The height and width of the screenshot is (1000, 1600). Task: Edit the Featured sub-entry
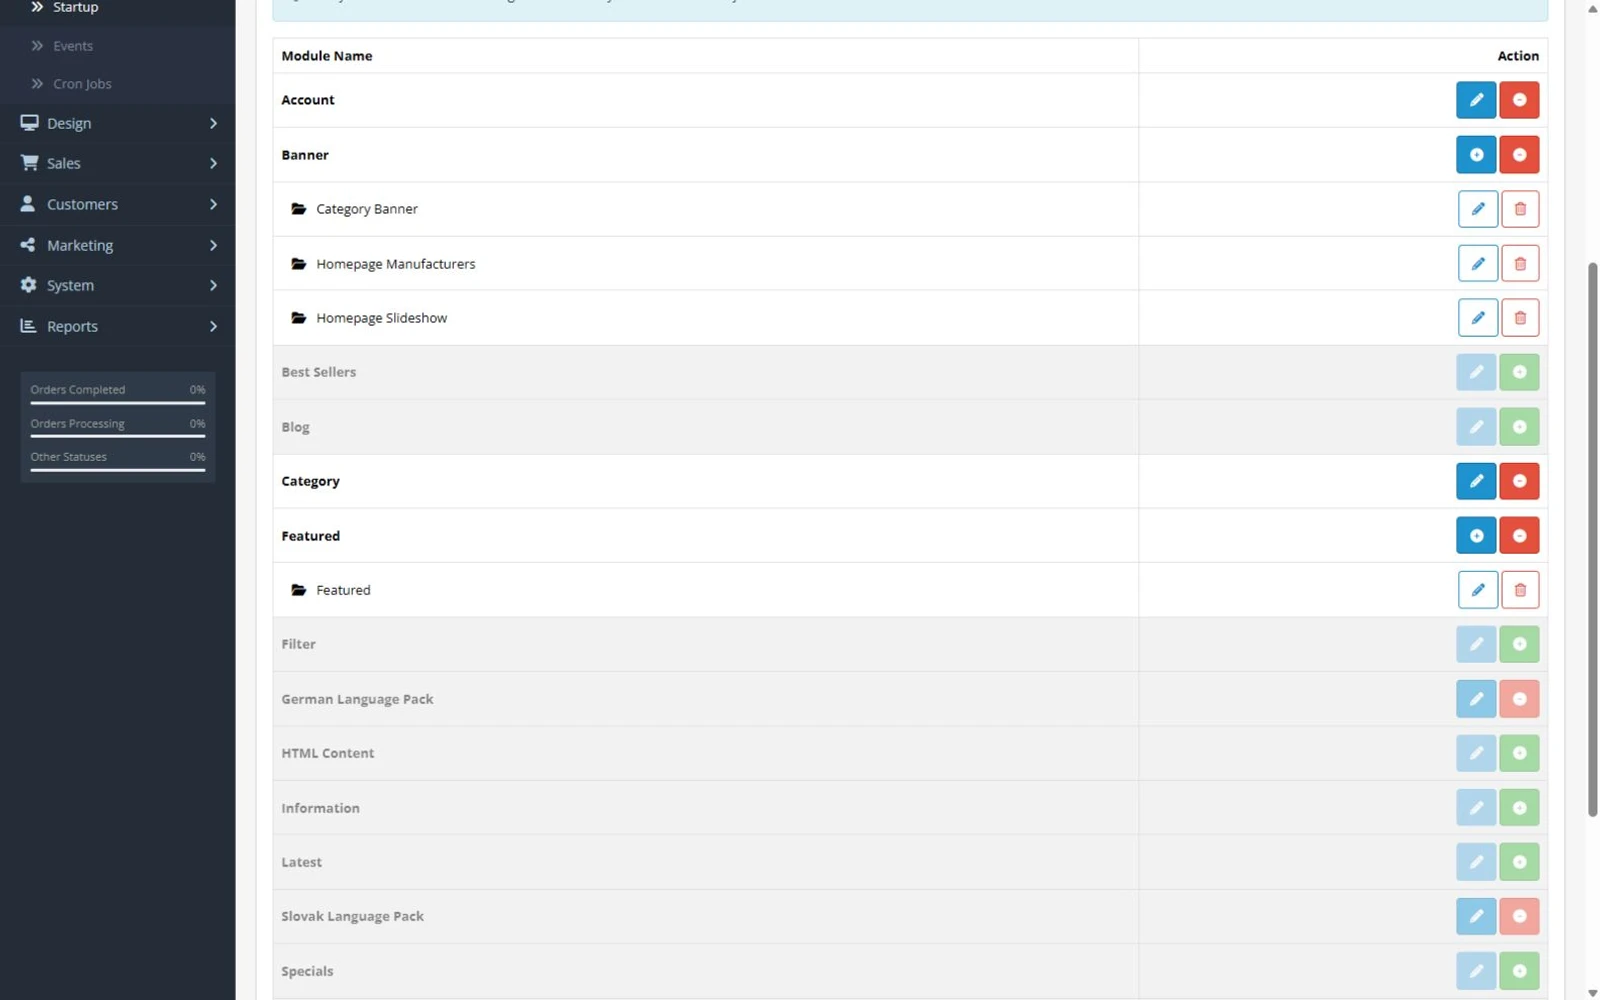[1477, 590]
